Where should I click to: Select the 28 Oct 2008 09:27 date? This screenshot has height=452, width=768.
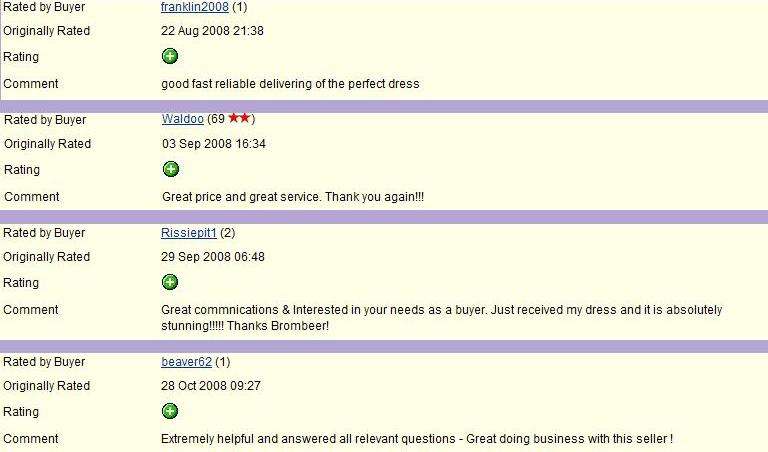[211, 386]
